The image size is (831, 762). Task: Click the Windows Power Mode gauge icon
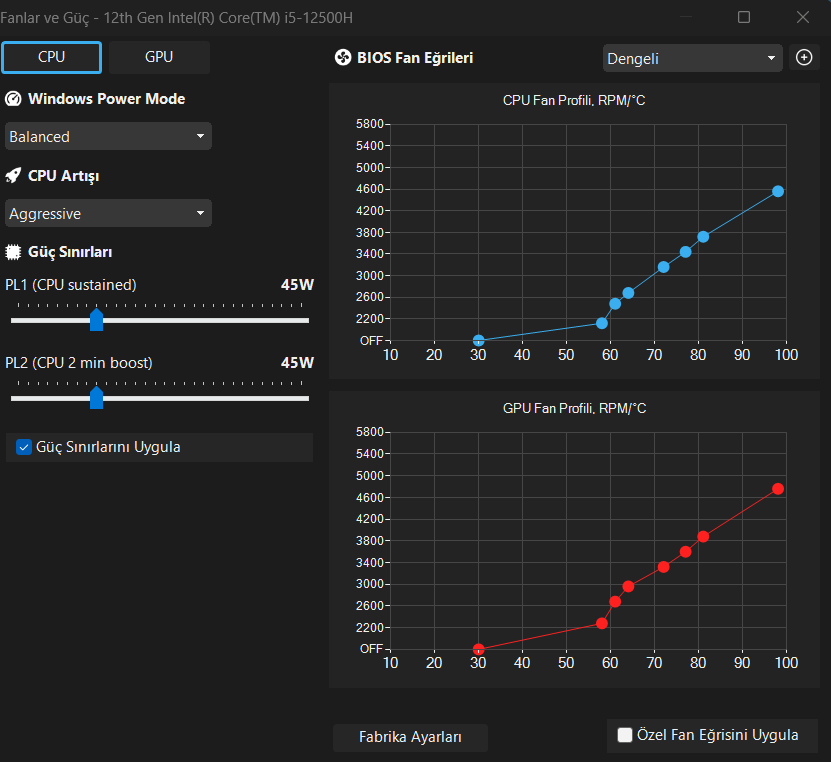pos(13,99)
